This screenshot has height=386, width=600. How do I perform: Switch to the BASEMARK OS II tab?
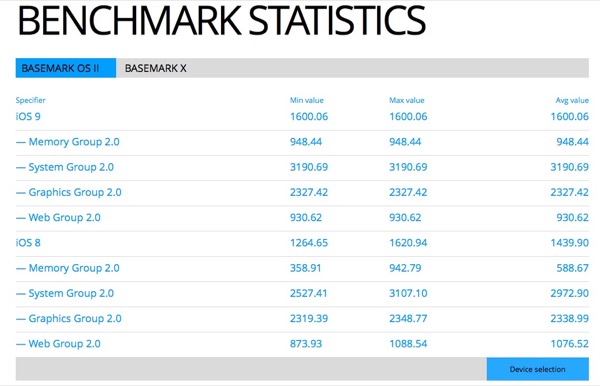(66, 68)
